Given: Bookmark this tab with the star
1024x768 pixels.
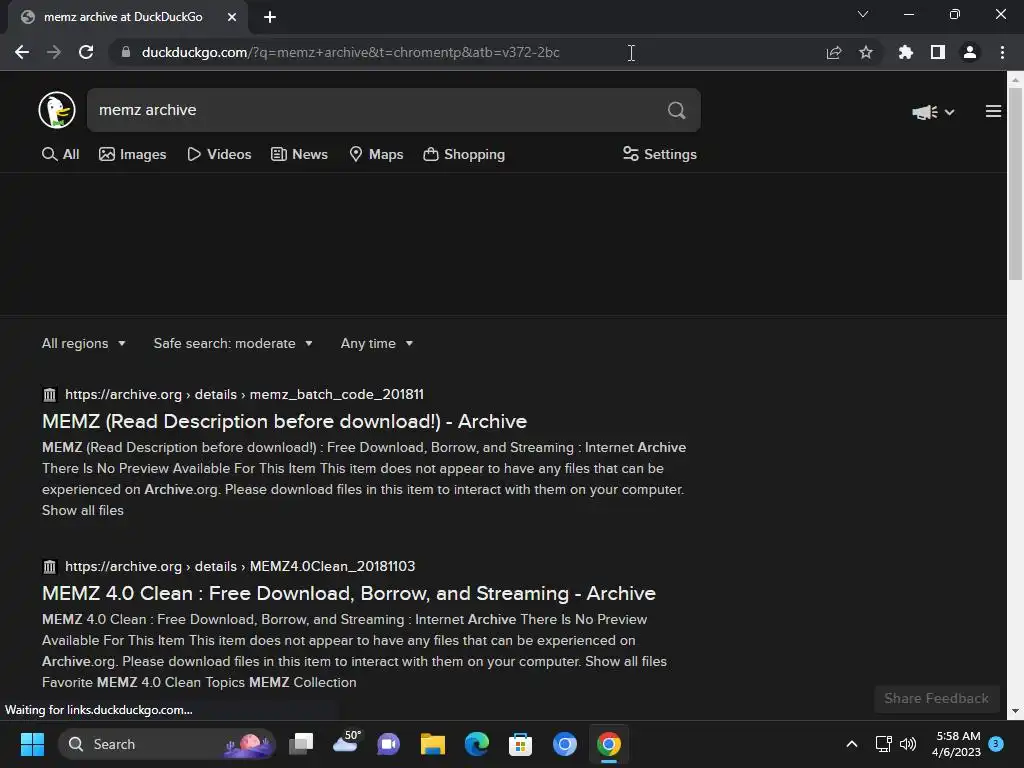Looking at the screenshot, I should click(x=866, y=52).
